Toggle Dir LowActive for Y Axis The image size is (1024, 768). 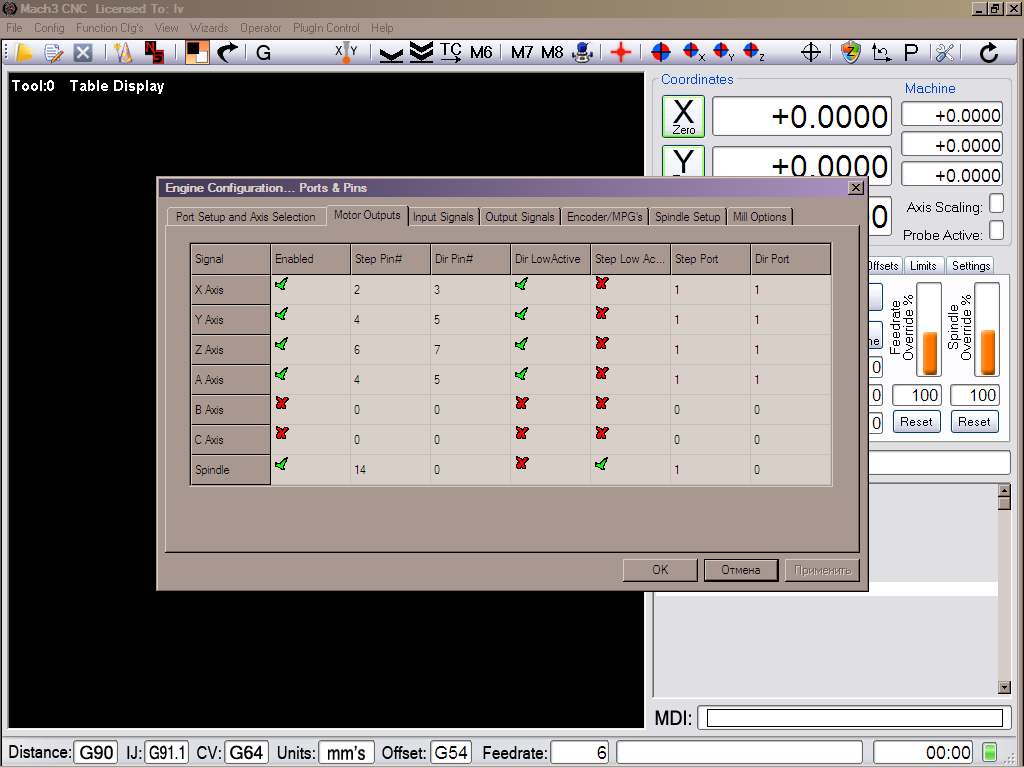(521, 314)
